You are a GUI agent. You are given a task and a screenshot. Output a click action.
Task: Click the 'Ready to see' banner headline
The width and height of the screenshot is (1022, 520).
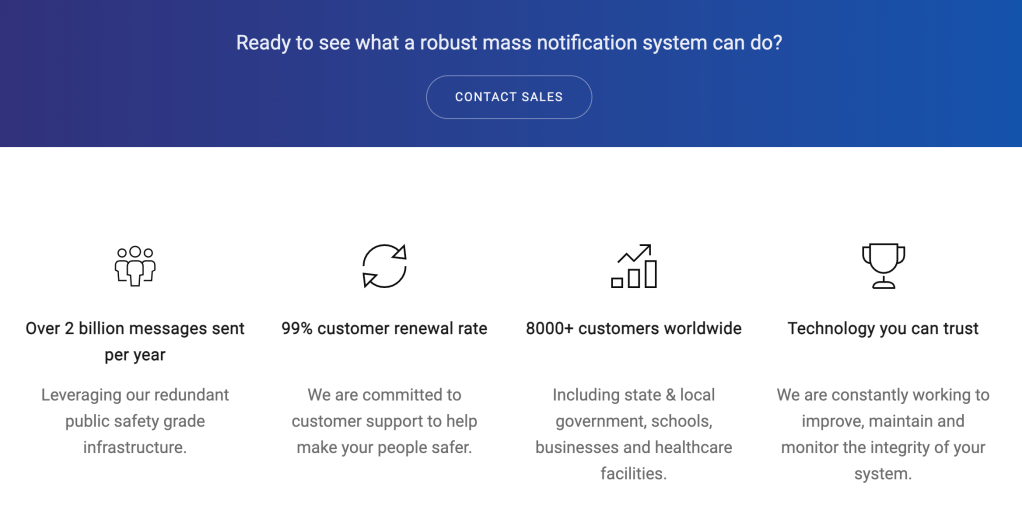click(x=509, y=43)
